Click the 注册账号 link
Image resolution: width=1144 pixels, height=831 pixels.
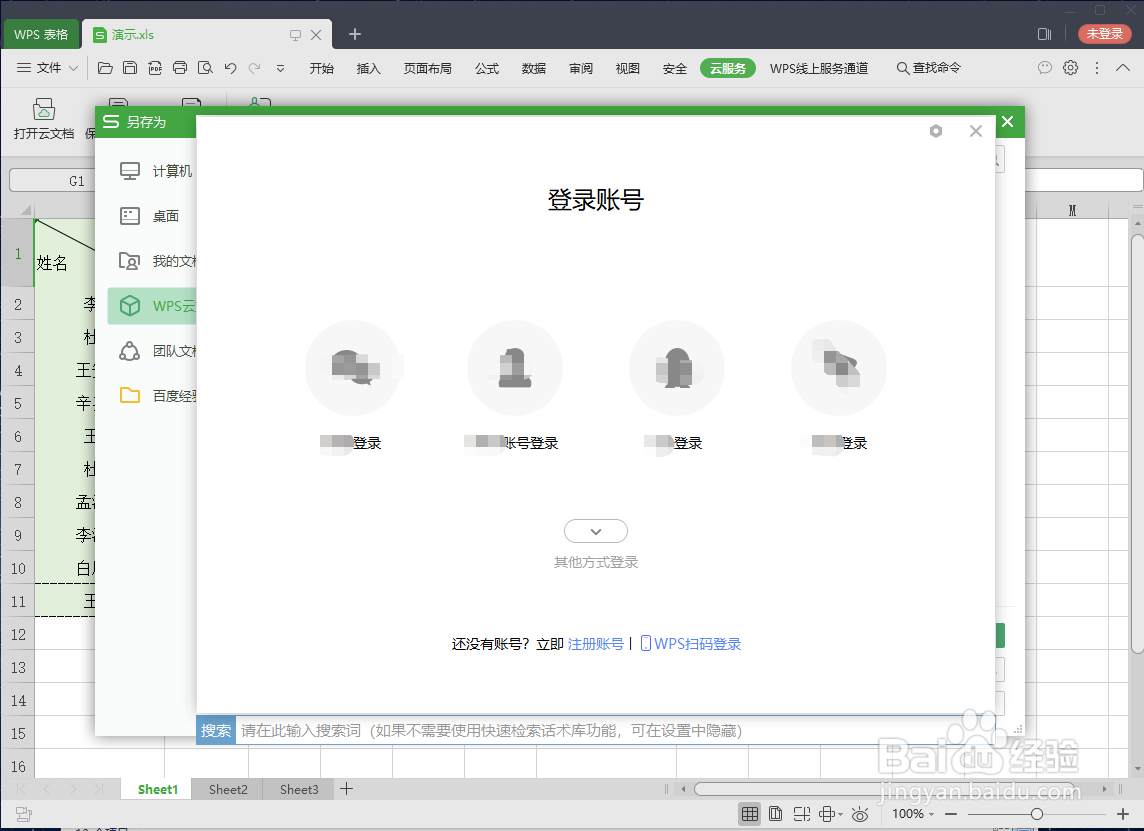[595, 643]
